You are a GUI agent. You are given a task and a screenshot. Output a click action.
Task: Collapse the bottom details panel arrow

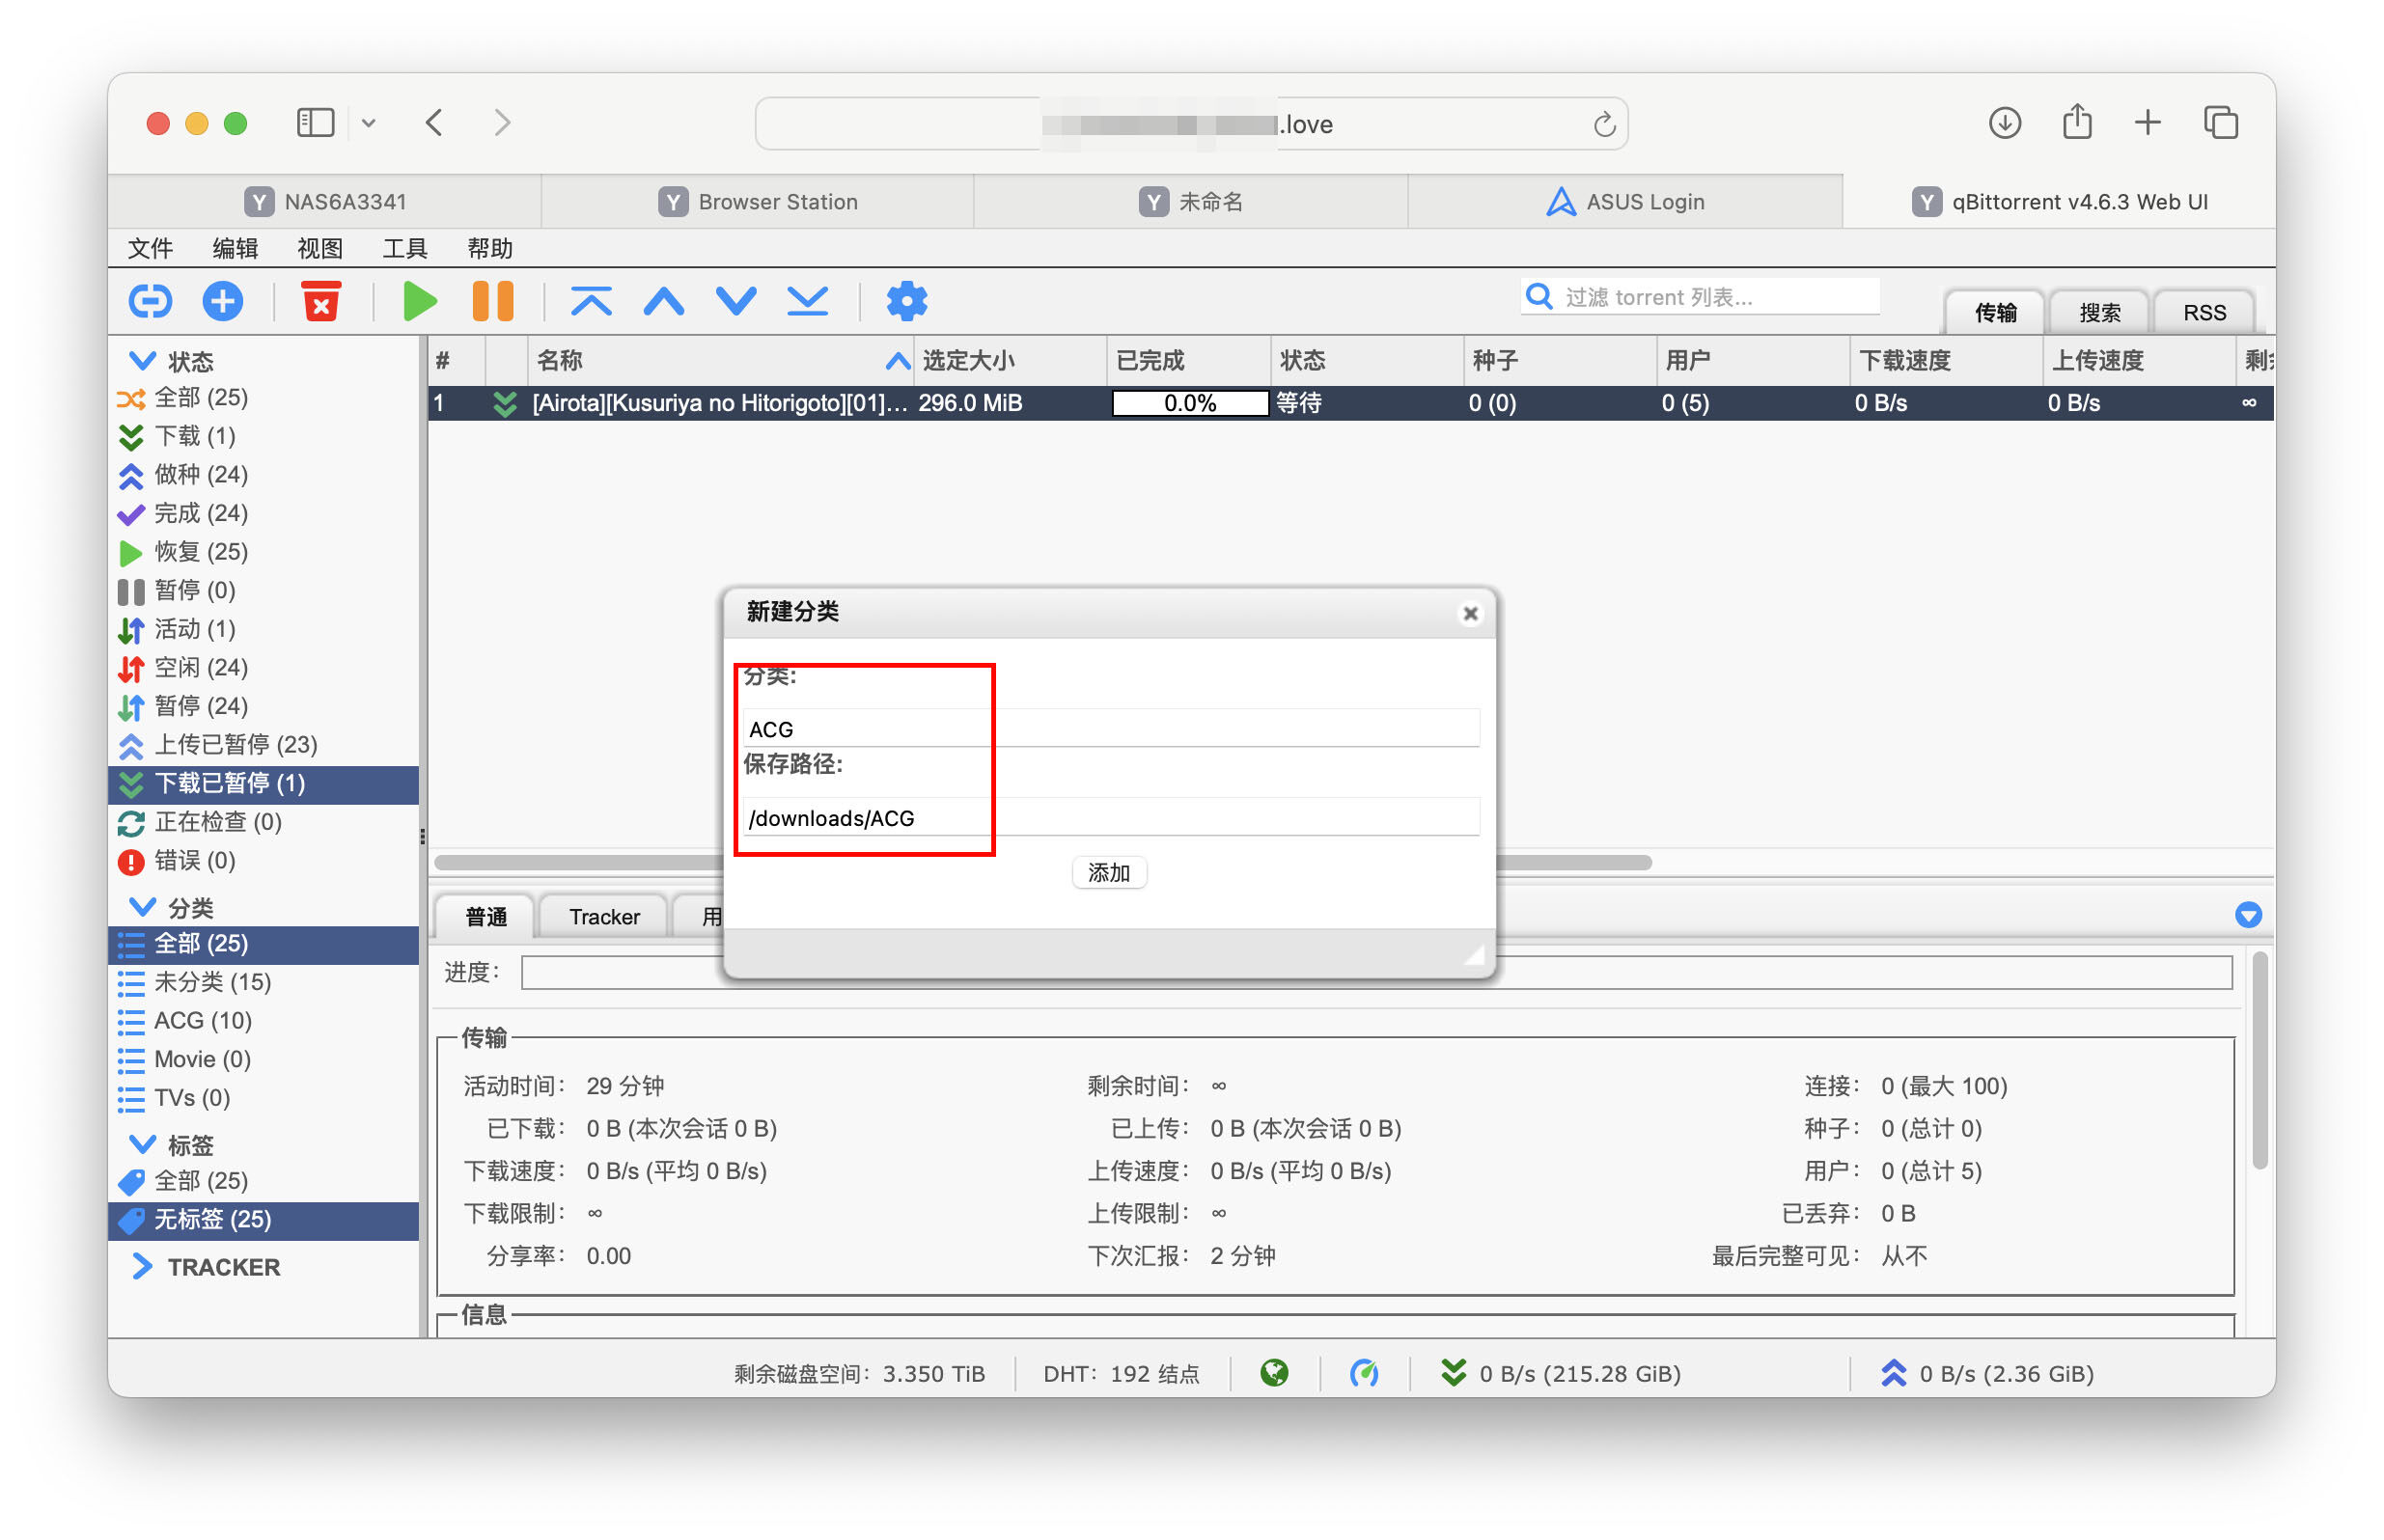(x=2248, y=914)
